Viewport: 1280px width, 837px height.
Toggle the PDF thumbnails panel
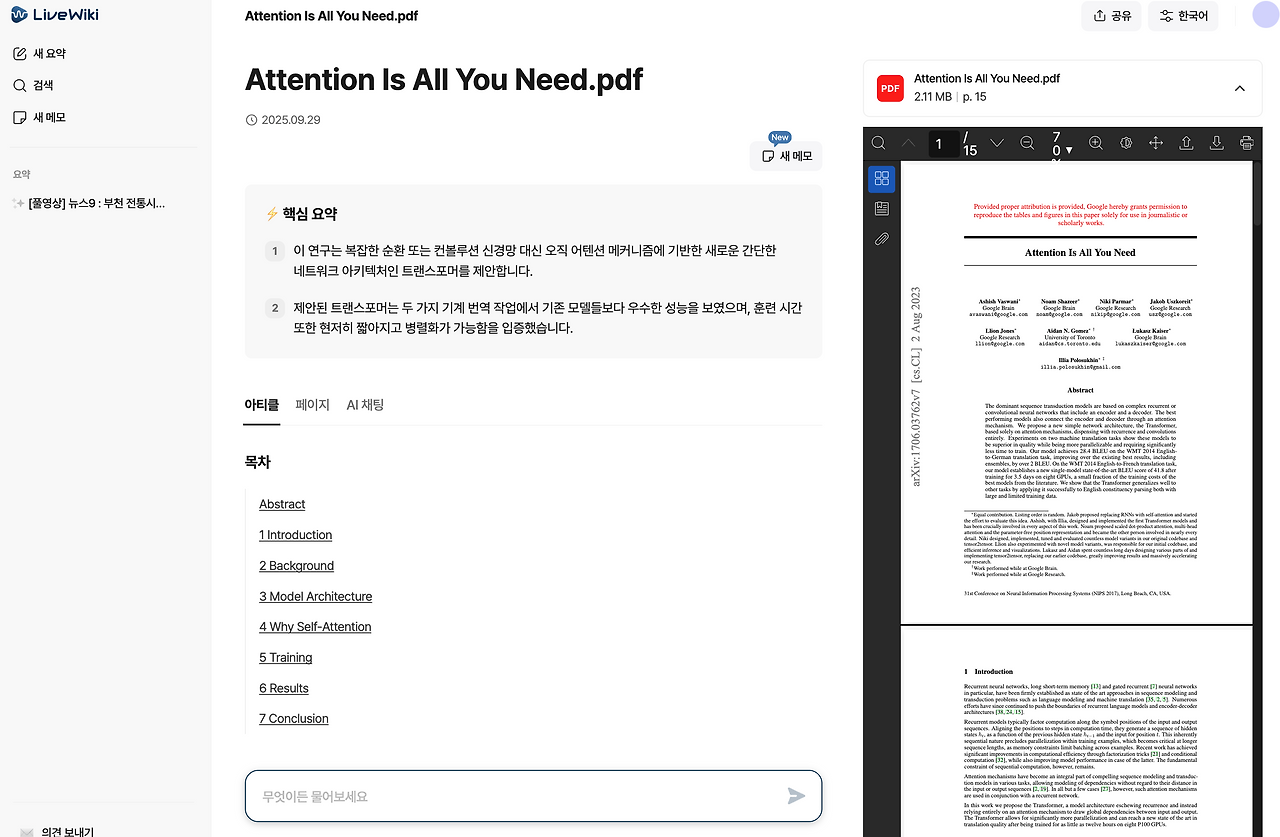[x=882, y=179]
